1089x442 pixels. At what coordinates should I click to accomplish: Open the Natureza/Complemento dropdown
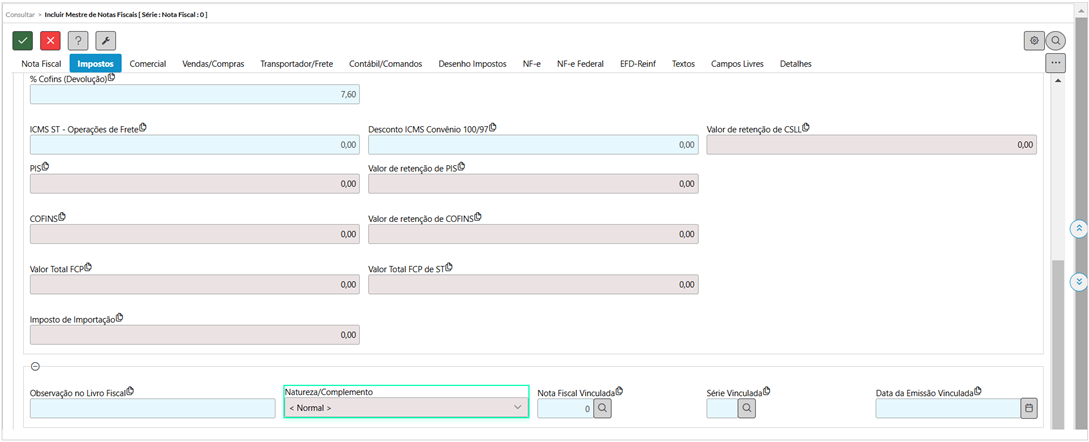pos(406,408)
